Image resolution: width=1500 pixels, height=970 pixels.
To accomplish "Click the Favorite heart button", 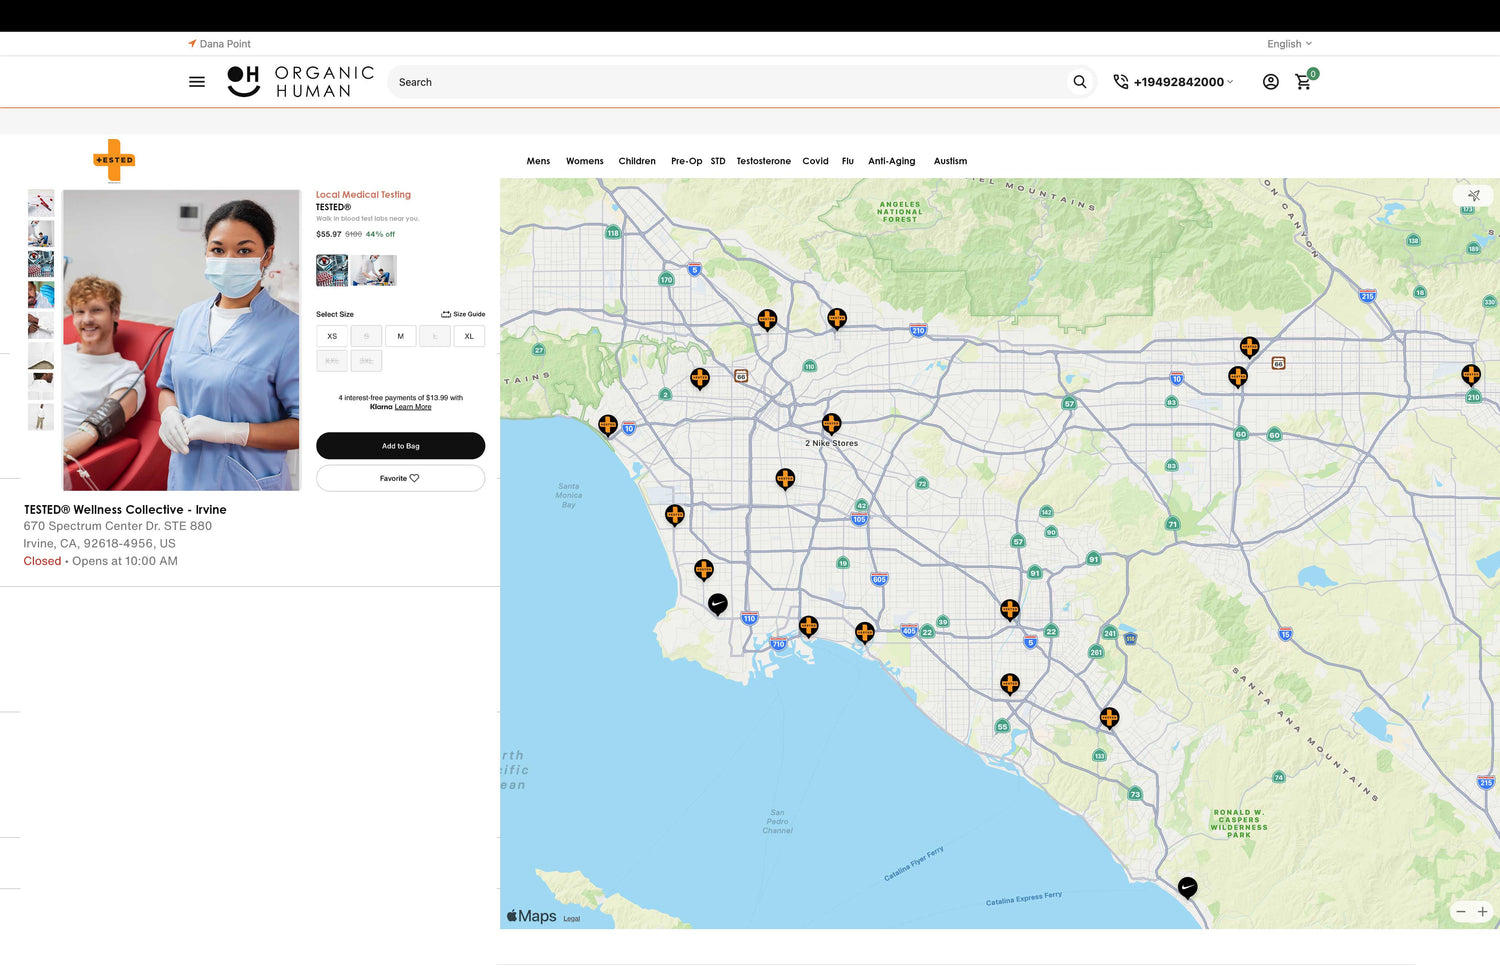I will click(400, 478).
